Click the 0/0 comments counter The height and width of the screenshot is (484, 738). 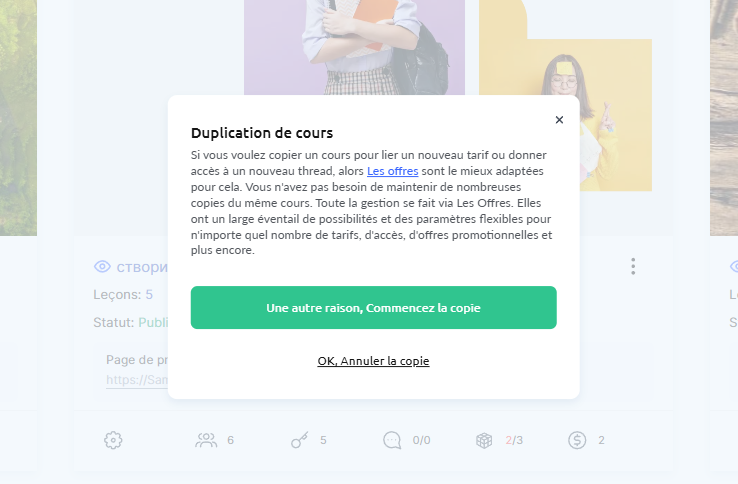(421, 440)
